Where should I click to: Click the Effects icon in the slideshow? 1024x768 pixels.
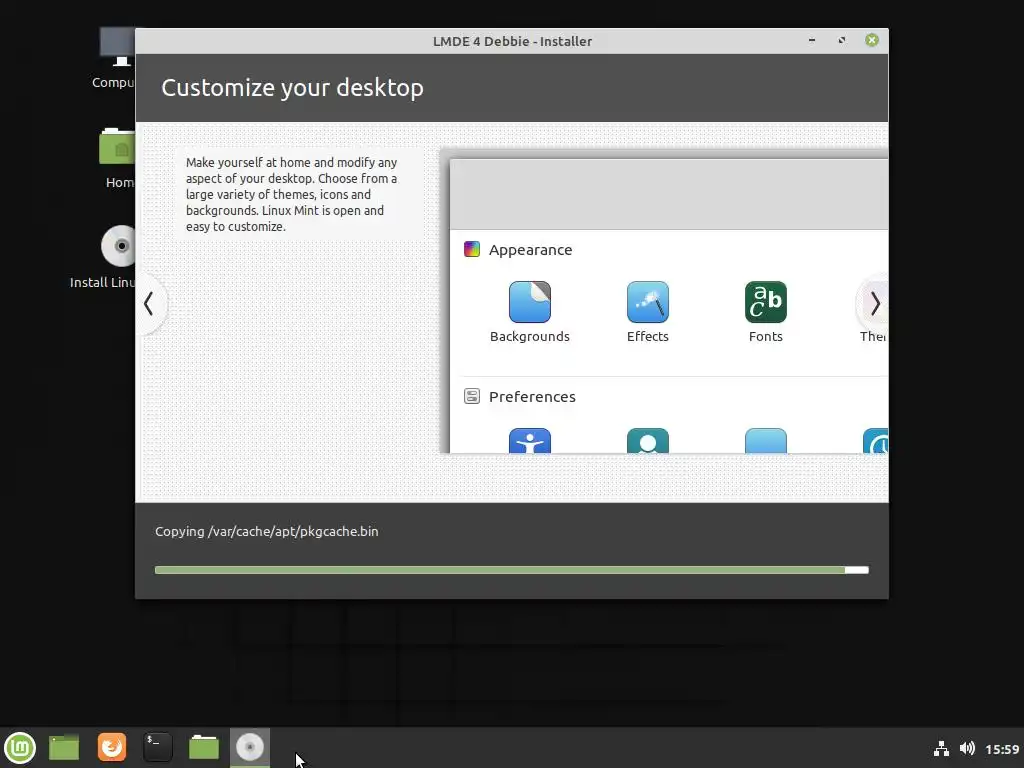(647, 302)
